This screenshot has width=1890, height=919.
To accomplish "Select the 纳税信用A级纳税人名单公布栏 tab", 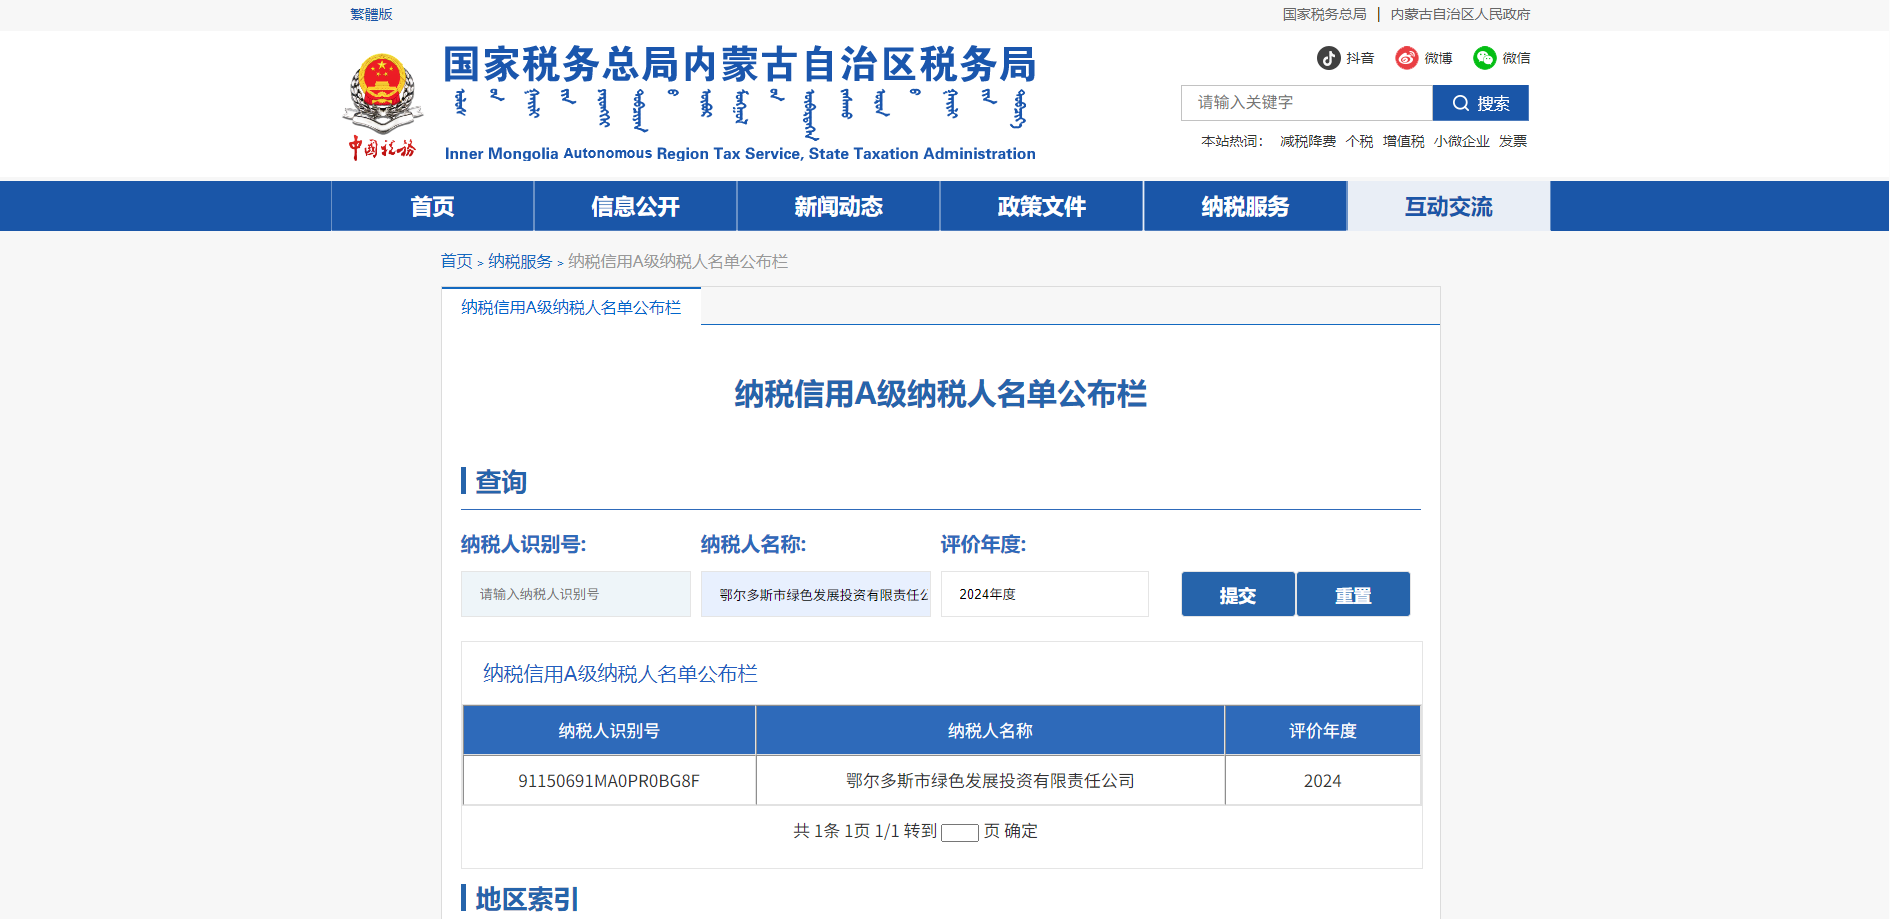I will pos(571,307).
